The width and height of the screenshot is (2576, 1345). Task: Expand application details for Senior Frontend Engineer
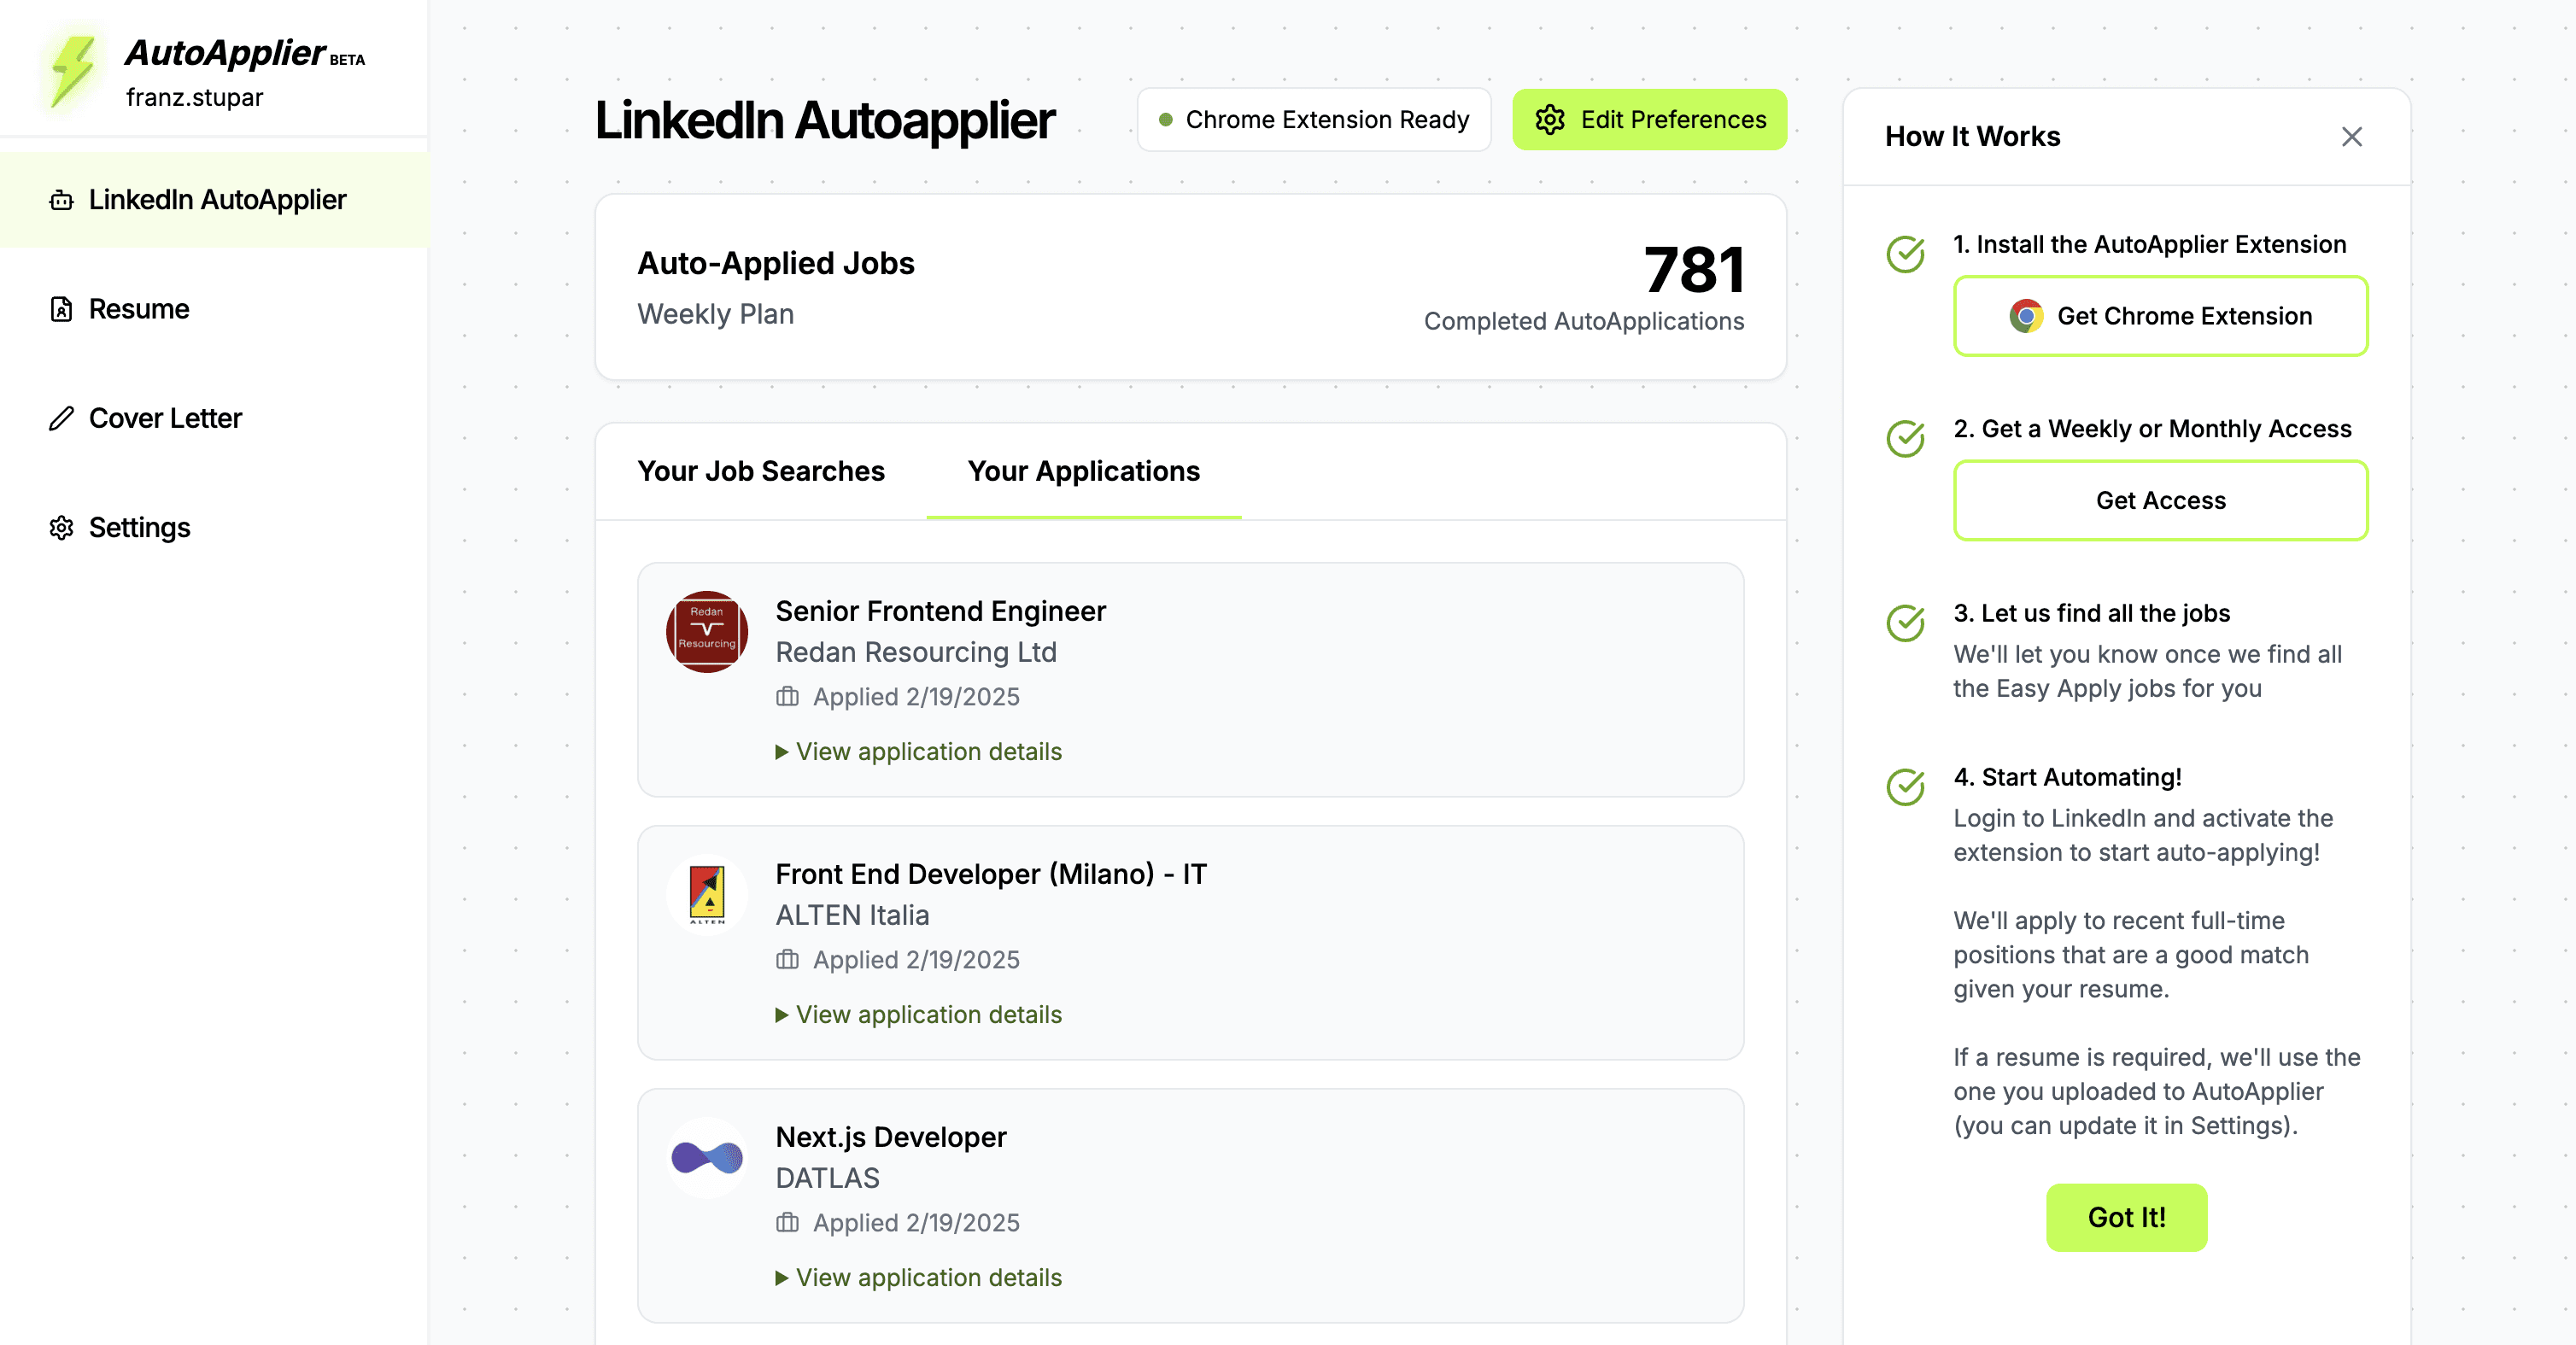(919, 751)
